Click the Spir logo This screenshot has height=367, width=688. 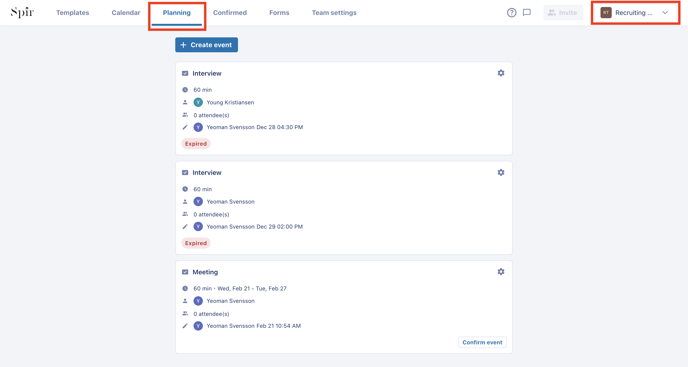22,12
